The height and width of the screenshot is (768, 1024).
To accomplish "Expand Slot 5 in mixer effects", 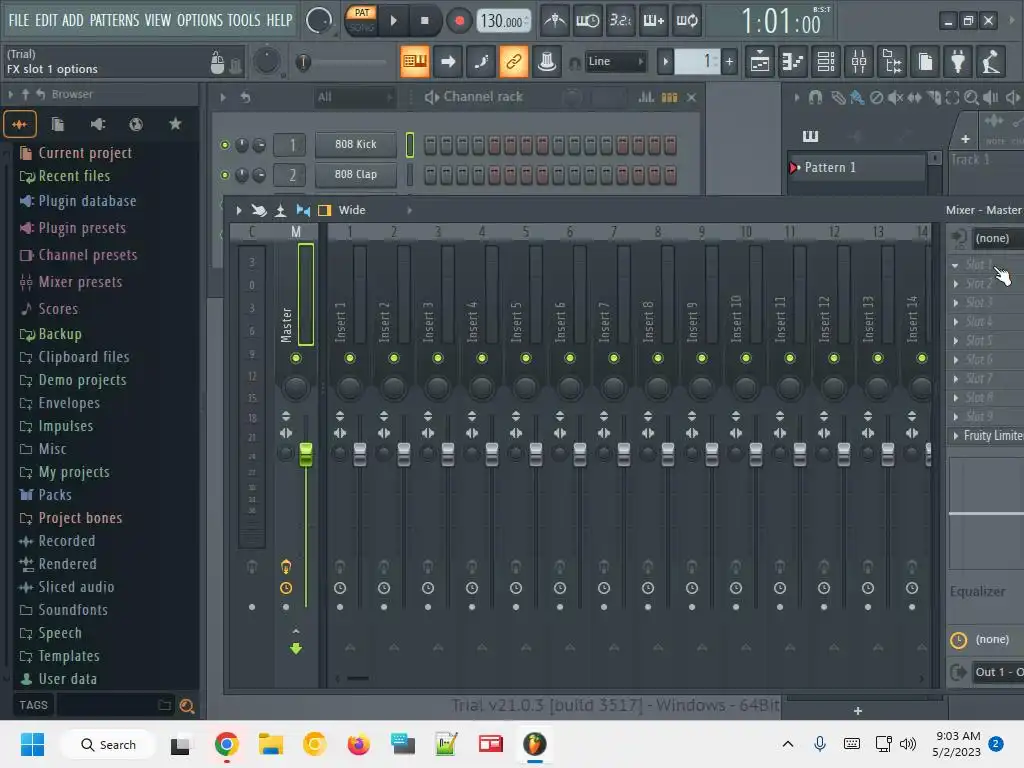I will 956,341.
